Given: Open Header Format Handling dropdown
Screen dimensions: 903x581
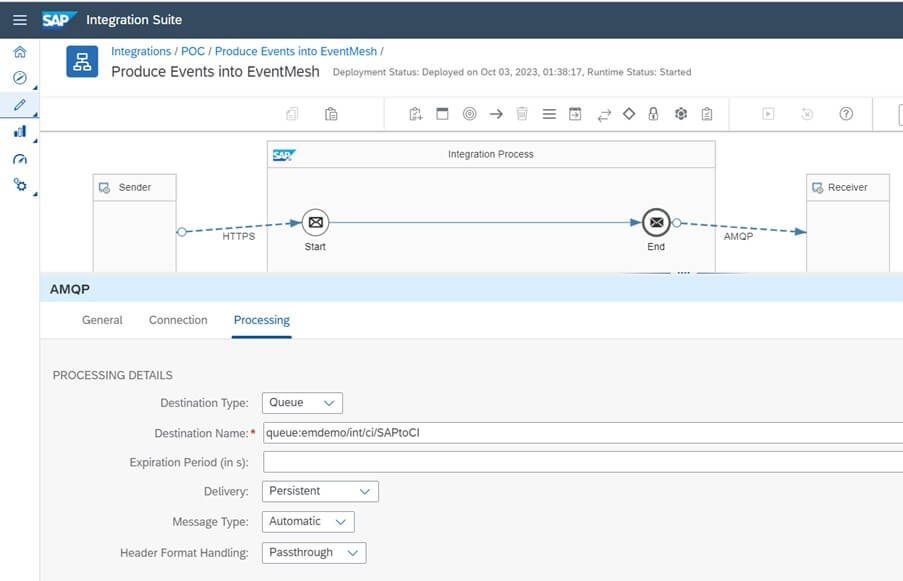Looking at the screenshot, I should tap(314, 553).
